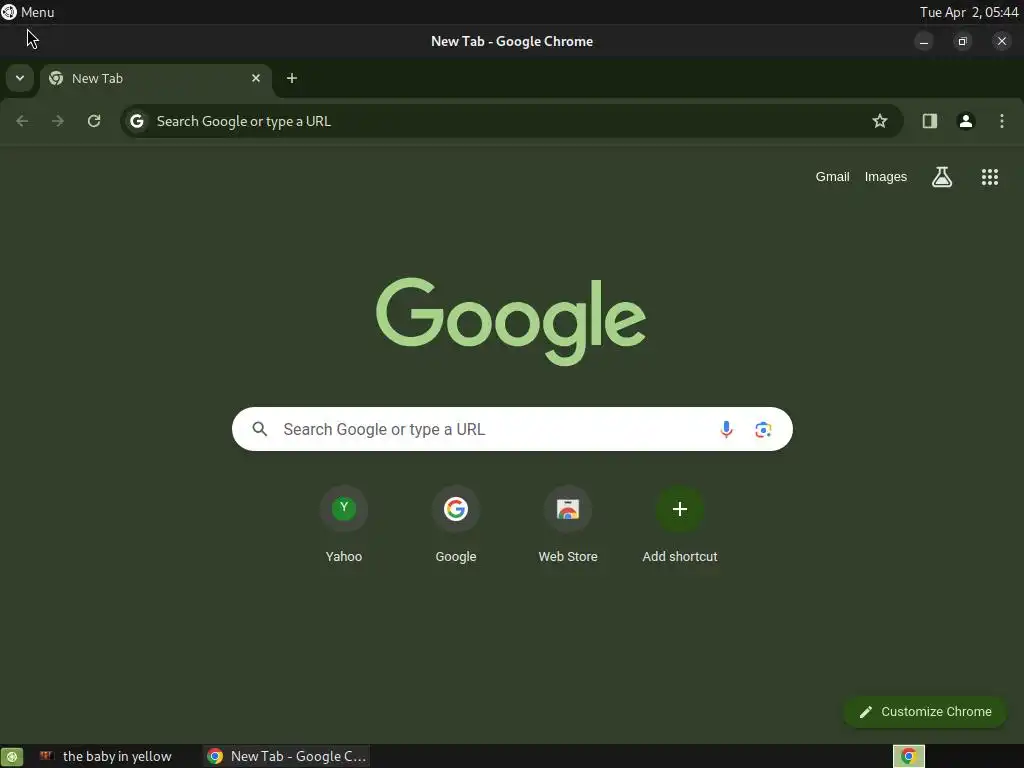Select the New Tab tab
Image resolution: width=1024 pixels, height=768 pixels.
[155, 78]
